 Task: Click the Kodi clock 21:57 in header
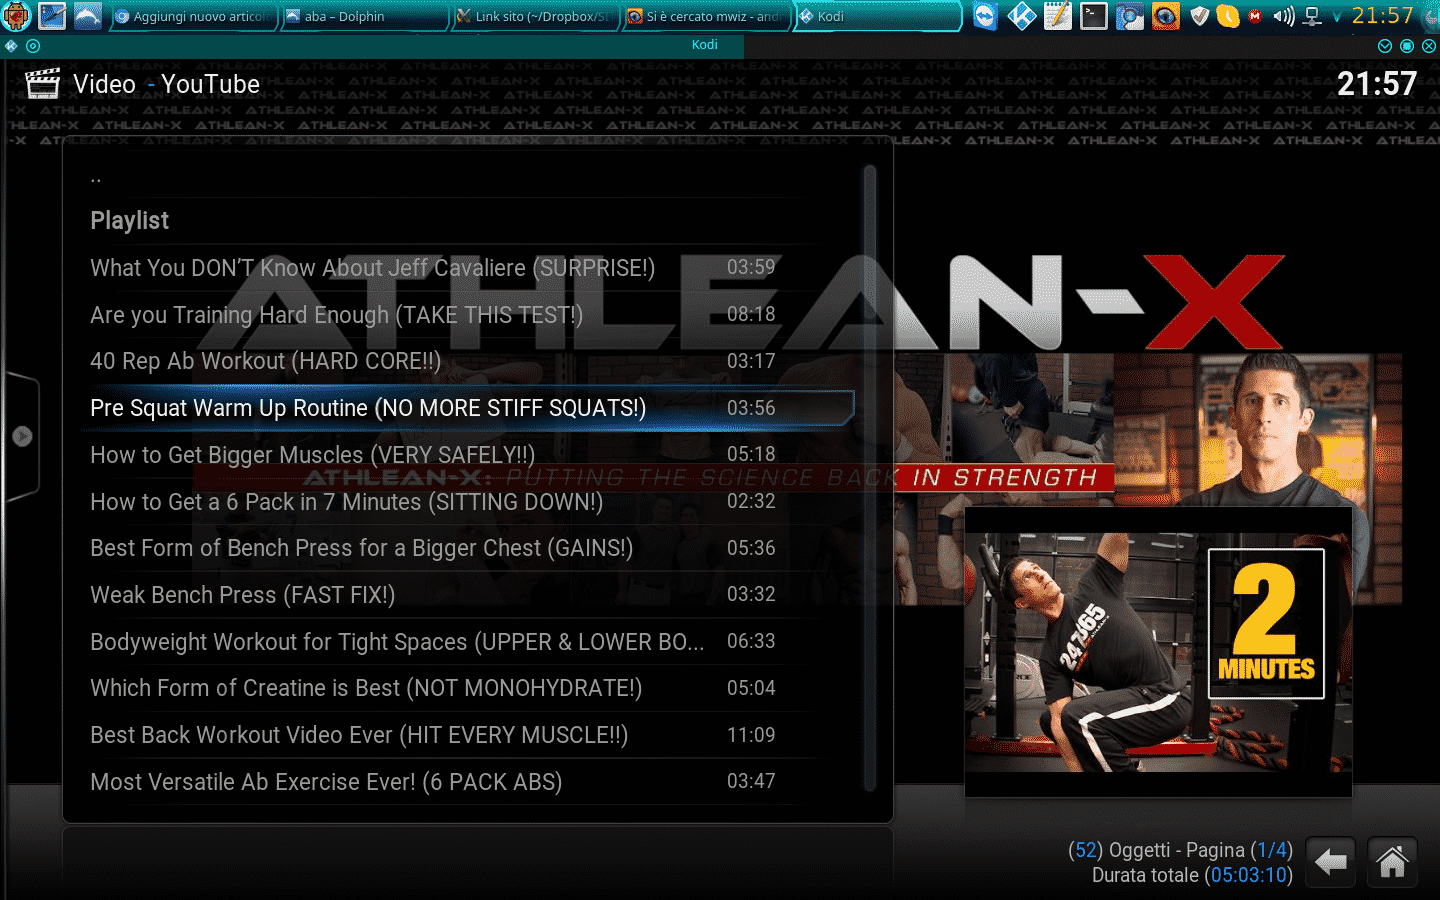tap(1377, 84)
